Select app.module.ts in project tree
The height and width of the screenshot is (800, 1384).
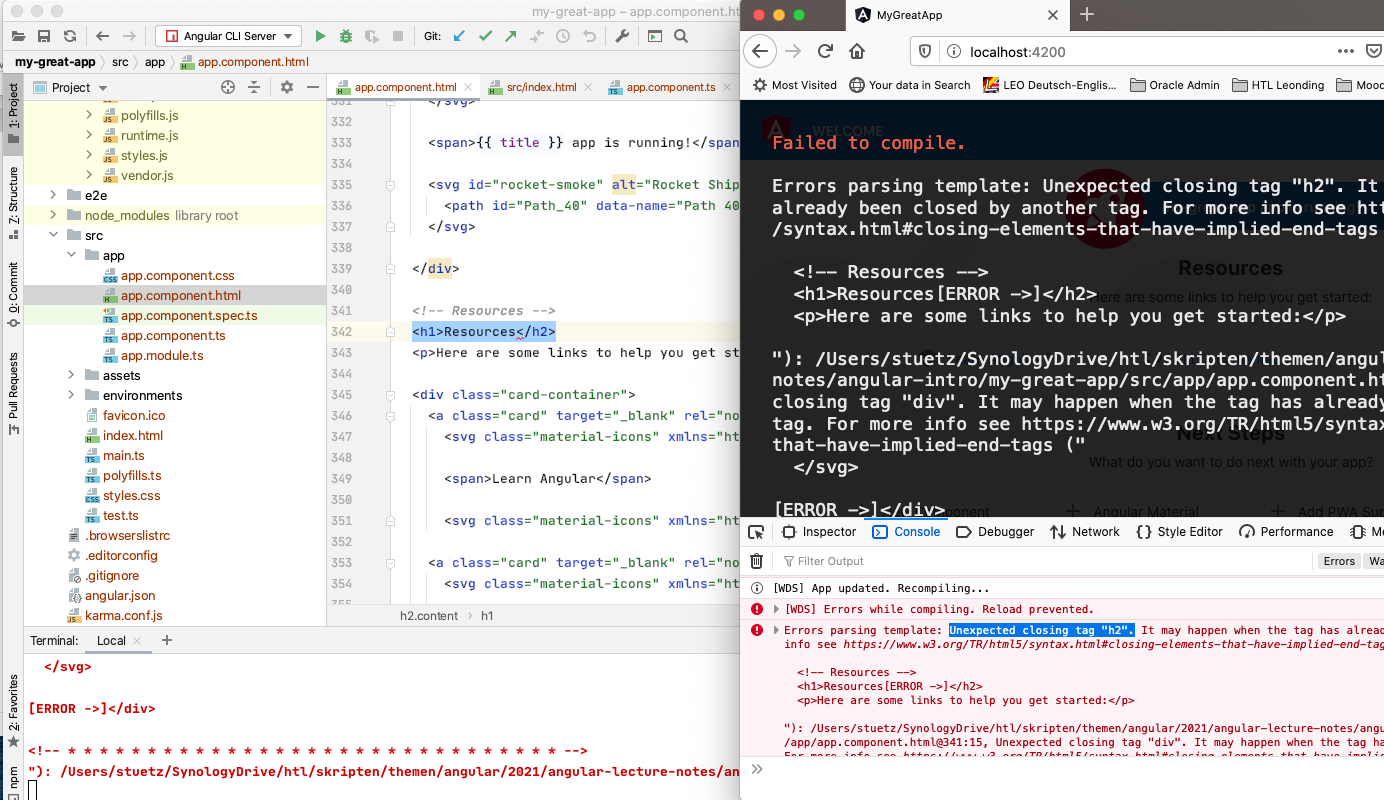click(162, 355)
